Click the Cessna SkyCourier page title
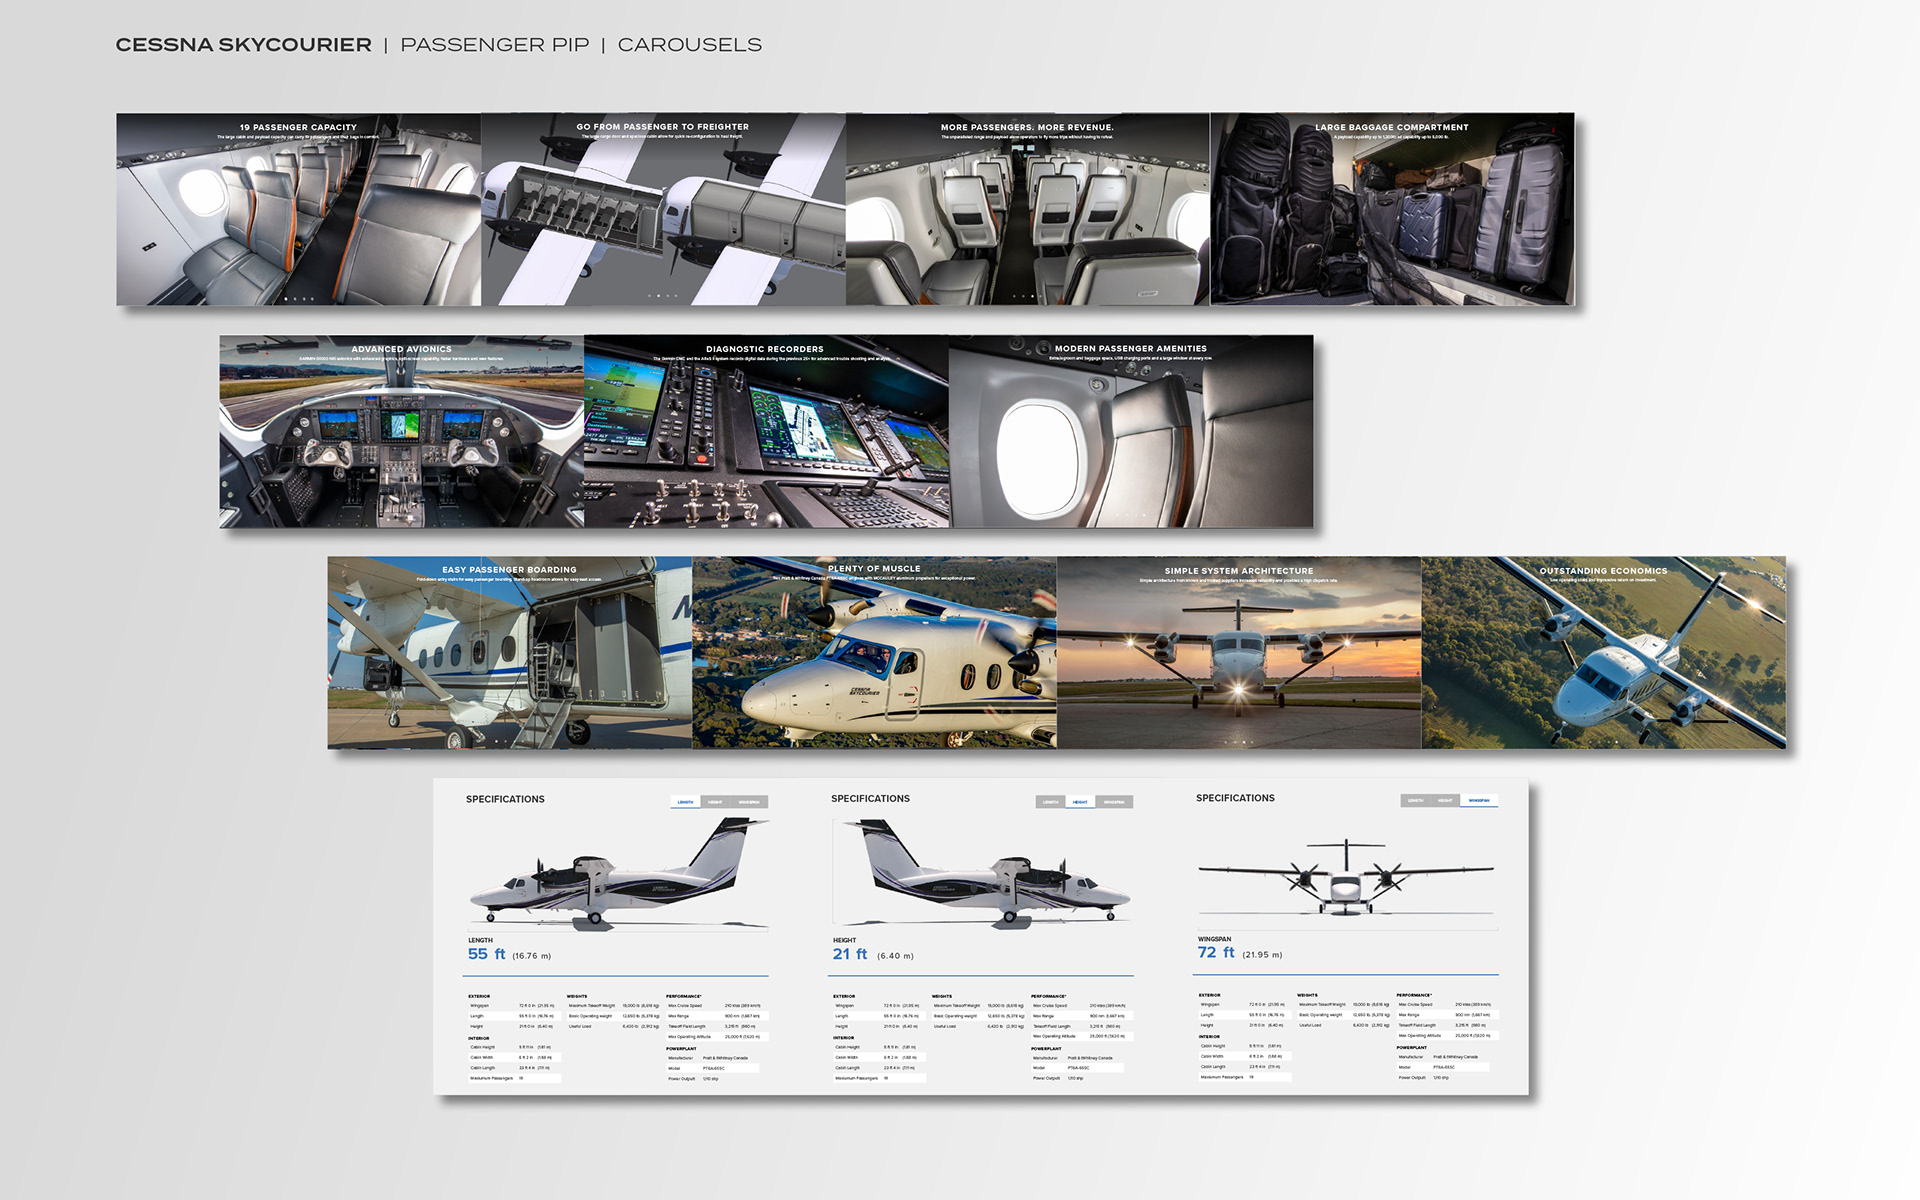This screenshot has height=1200, width=1920. coord(243,45)
